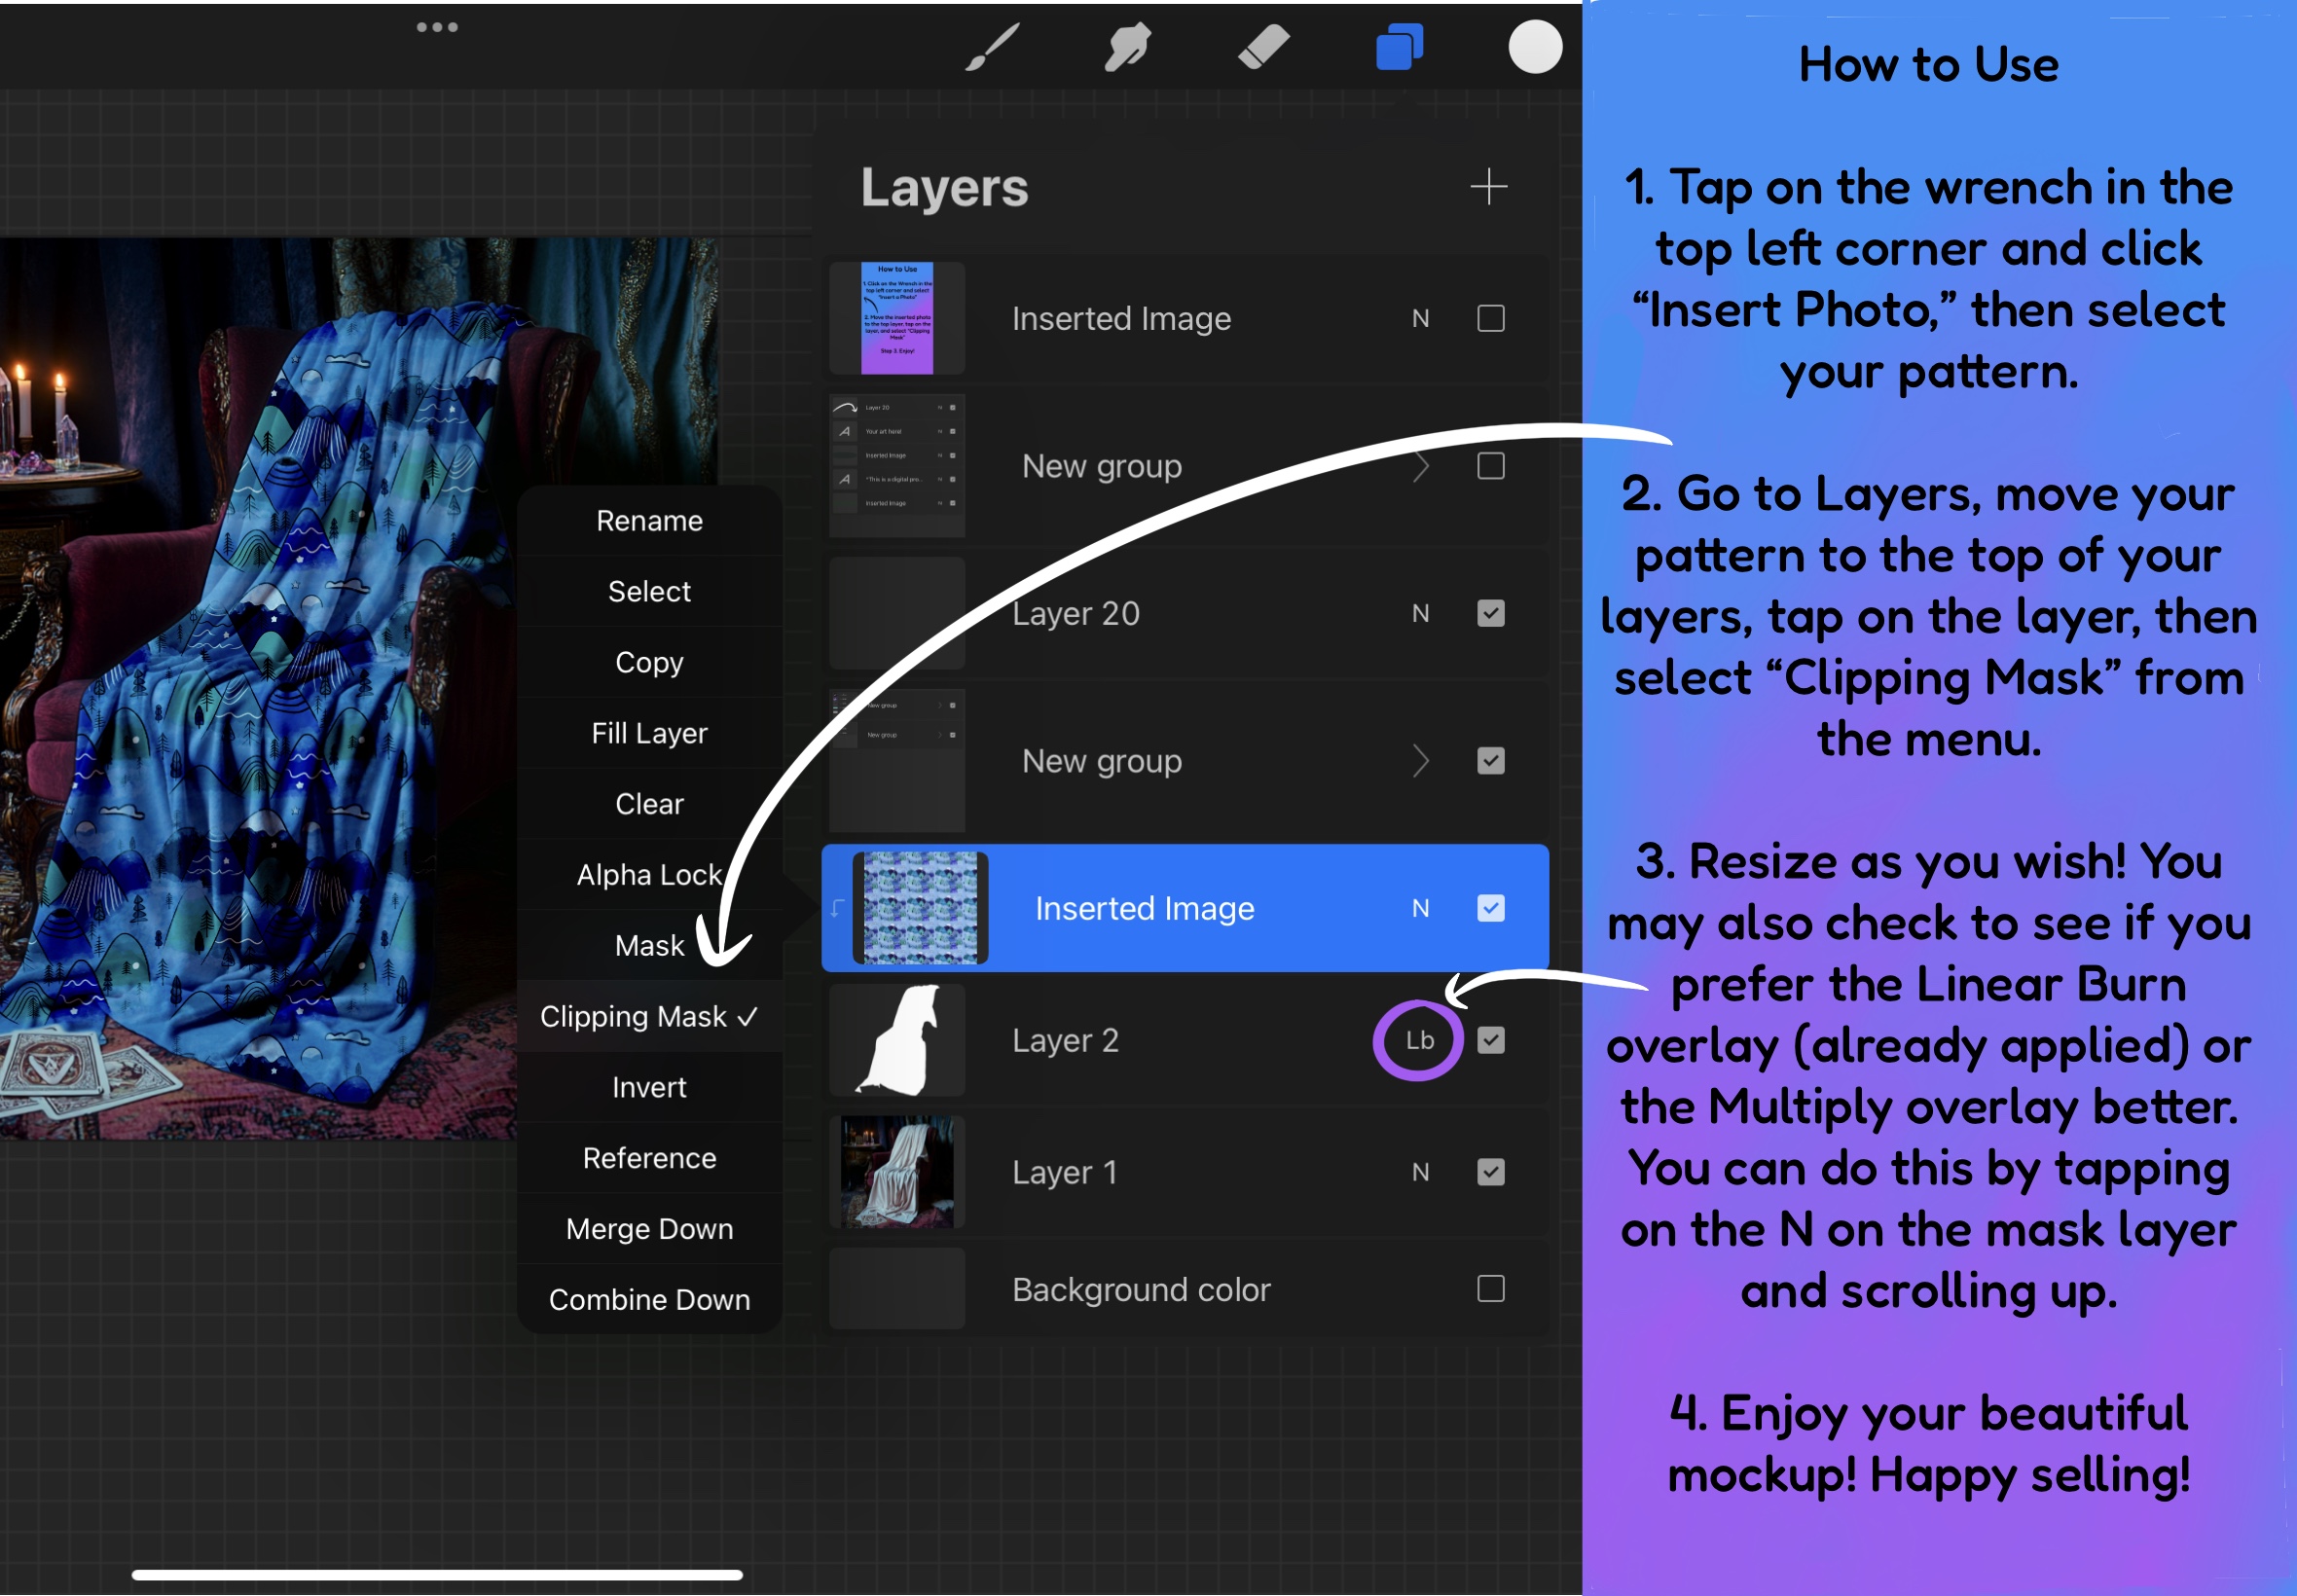The image size is (2297, 1596).
Task: Open the white active color circle
Action: coord(1535,47)
